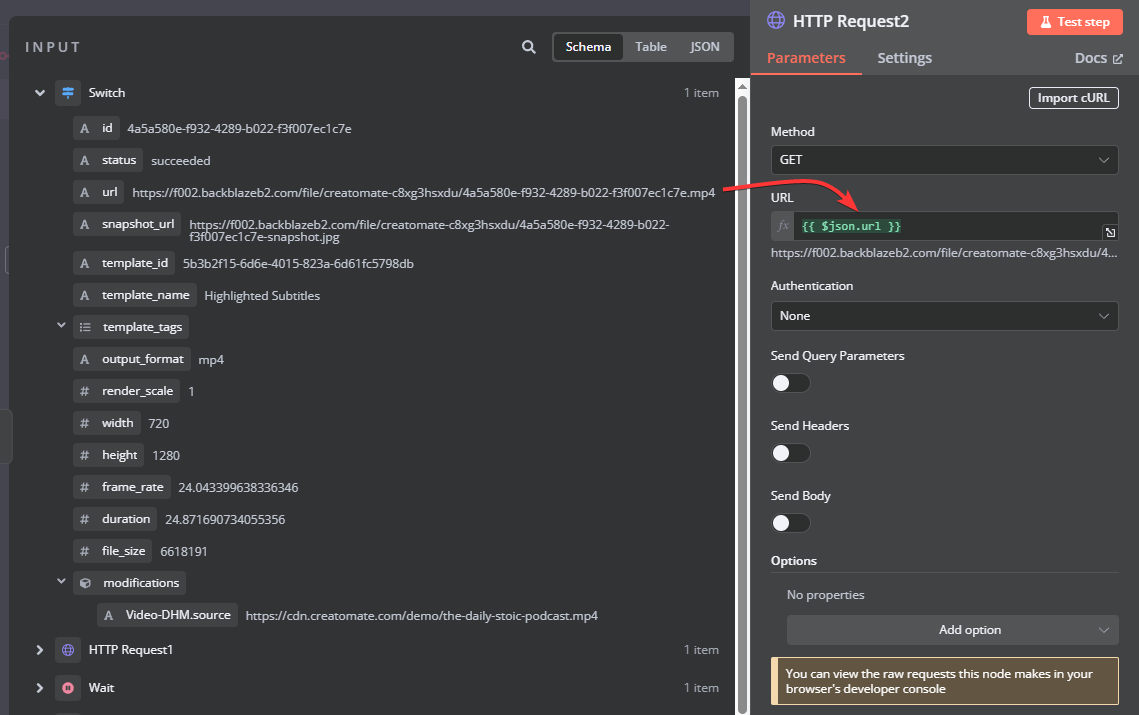Click the string type icon for id
Screen dimensions: 1139x715
[85, 129]
